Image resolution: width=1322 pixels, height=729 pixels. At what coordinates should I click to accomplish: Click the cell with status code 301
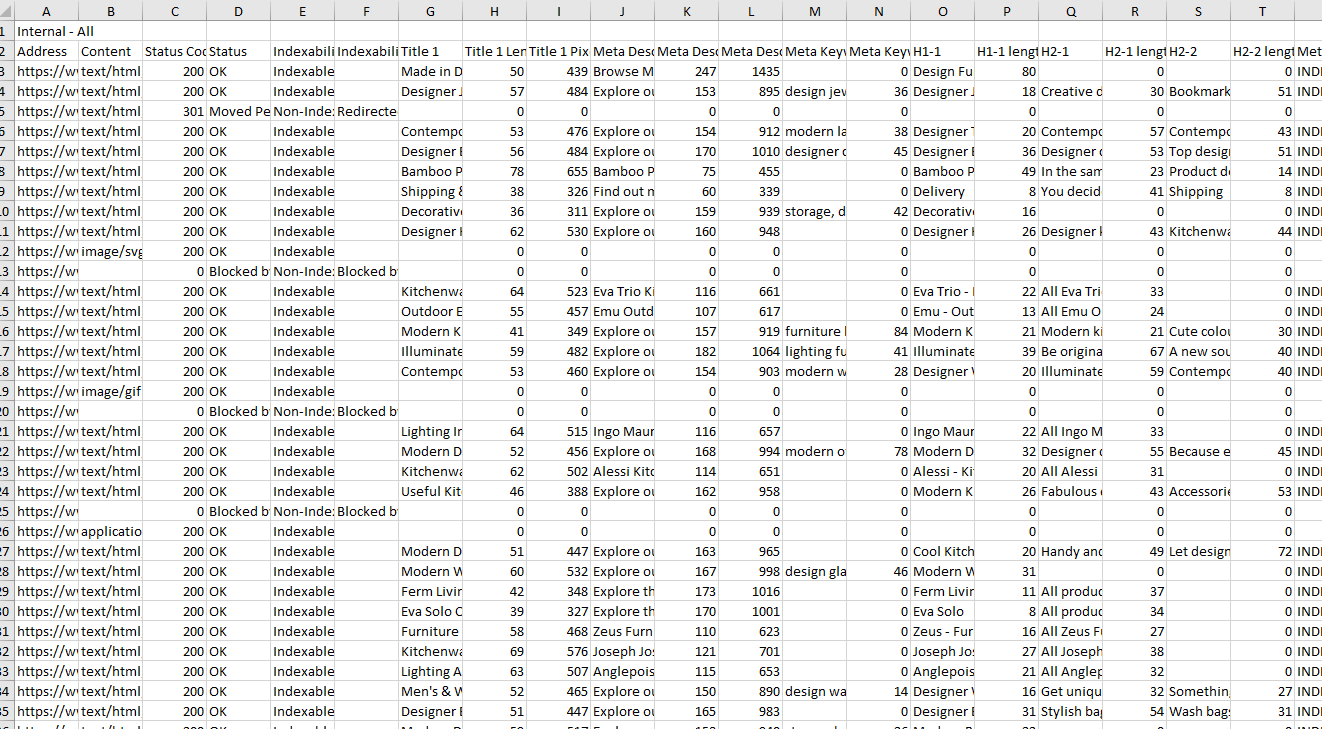(174, 111)
